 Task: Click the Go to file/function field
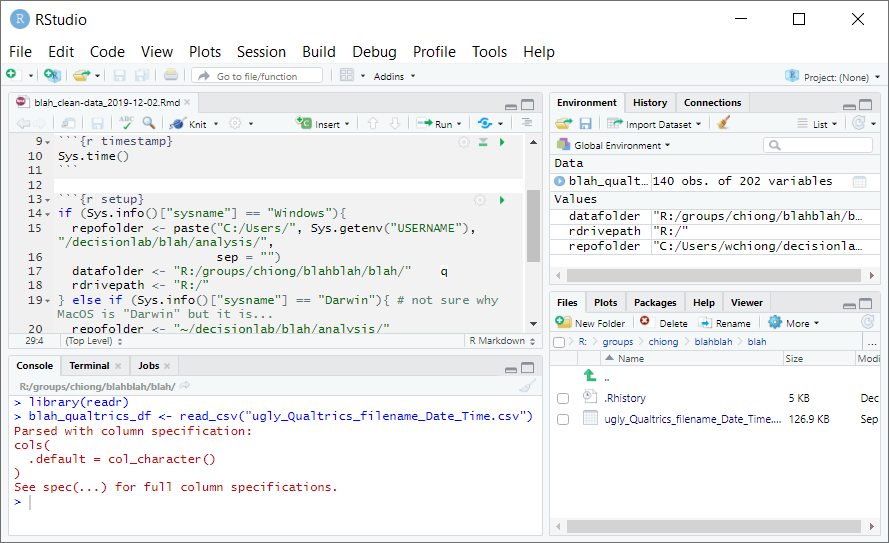click(257, 76)
